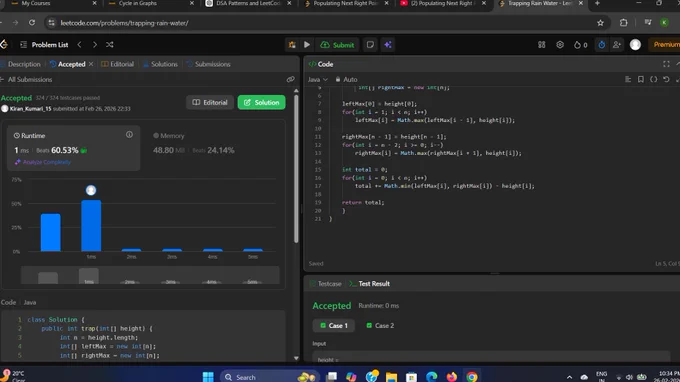This screenshot has height=382, width=680.
Task: Run code with the play icon
Action: 307,45
